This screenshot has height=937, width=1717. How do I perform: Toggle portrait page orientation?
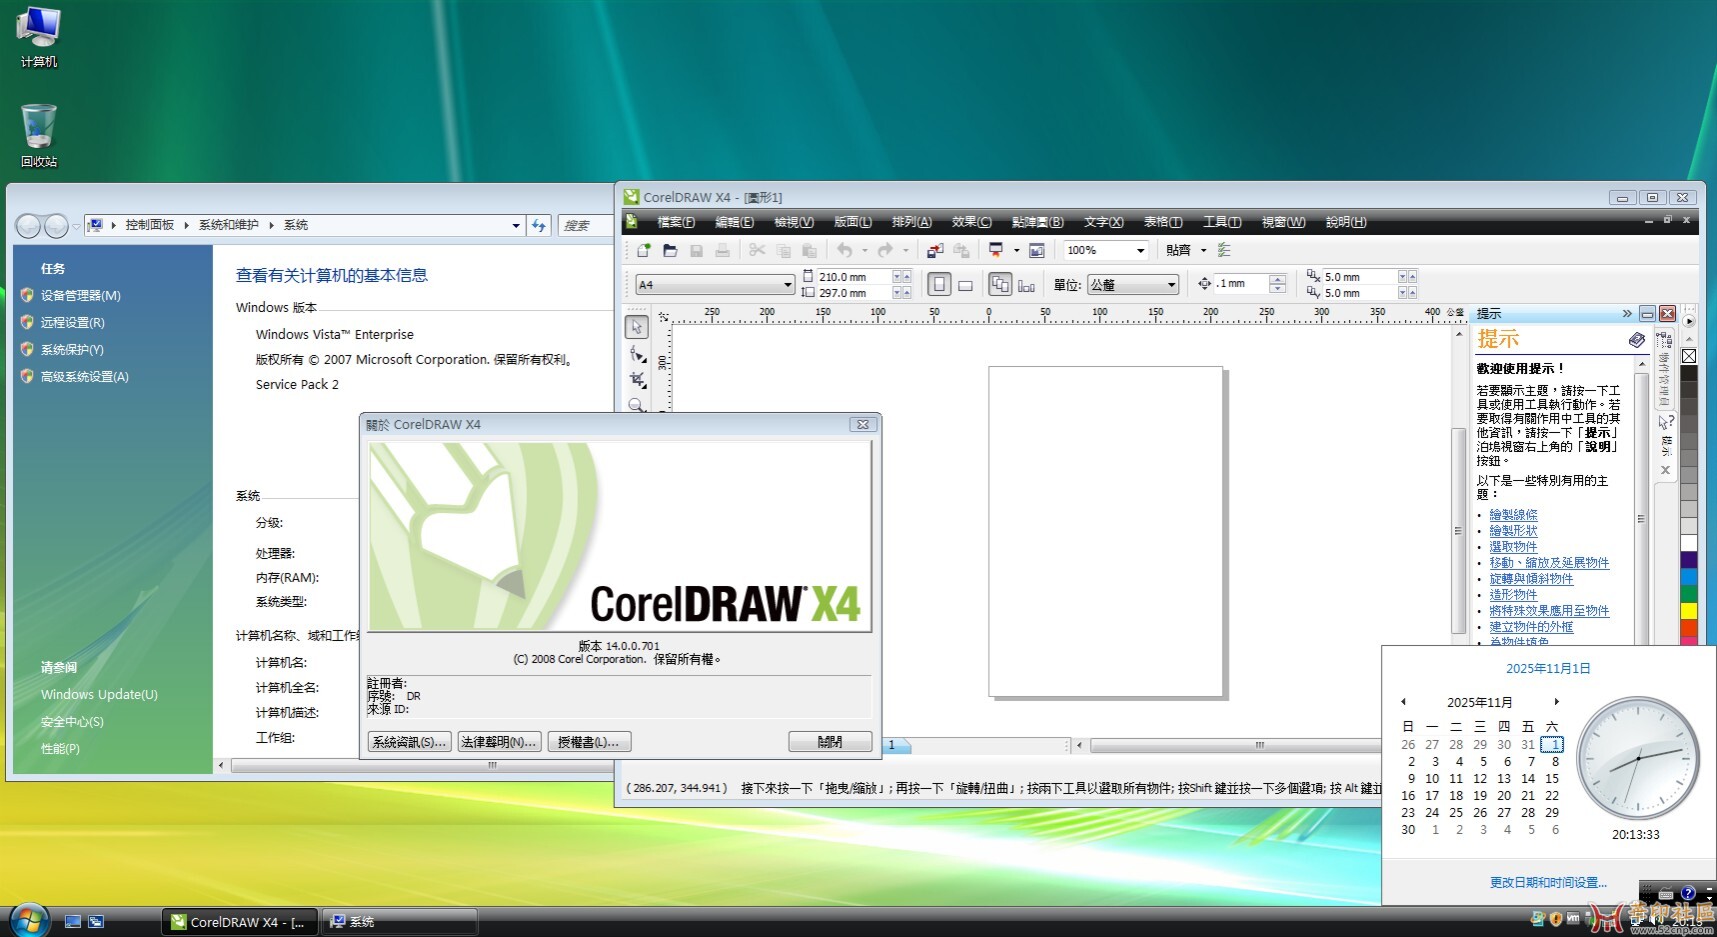[x=939, y=284]
